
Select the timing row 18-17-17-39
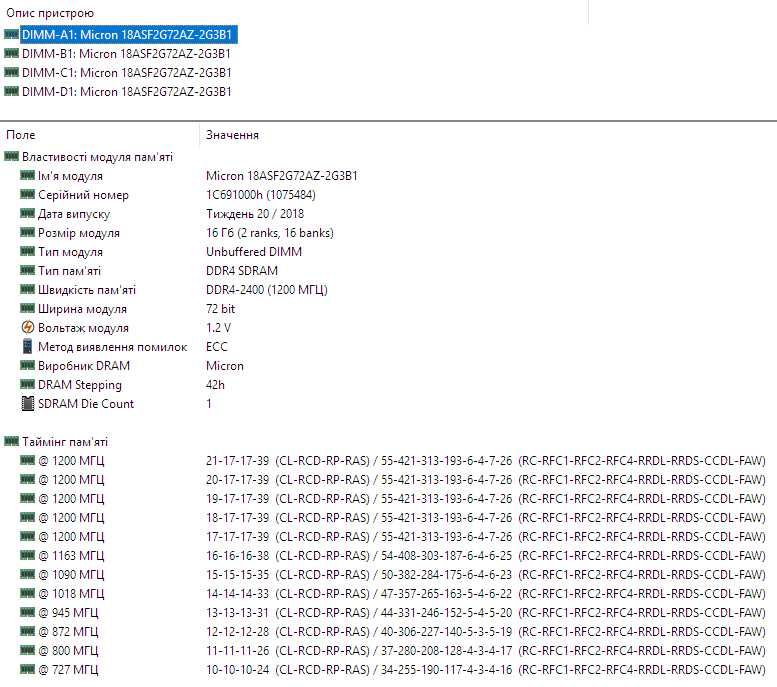click(x=392, y=518)
